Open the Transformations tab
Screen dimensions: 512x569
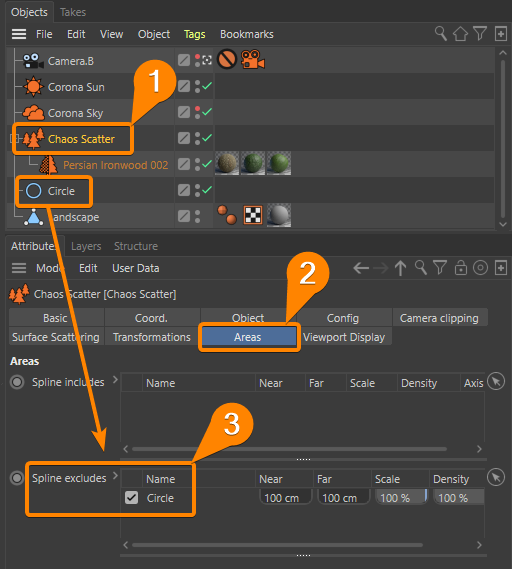click(x=152, y=337)
